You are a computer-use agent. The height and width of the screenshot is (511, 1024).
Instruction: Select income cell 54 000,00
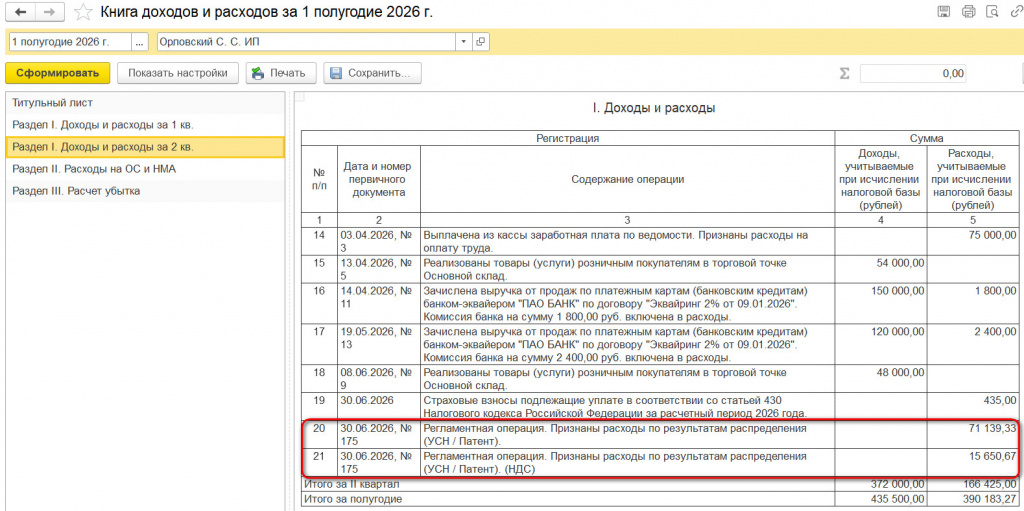click(x=881, y=269)
